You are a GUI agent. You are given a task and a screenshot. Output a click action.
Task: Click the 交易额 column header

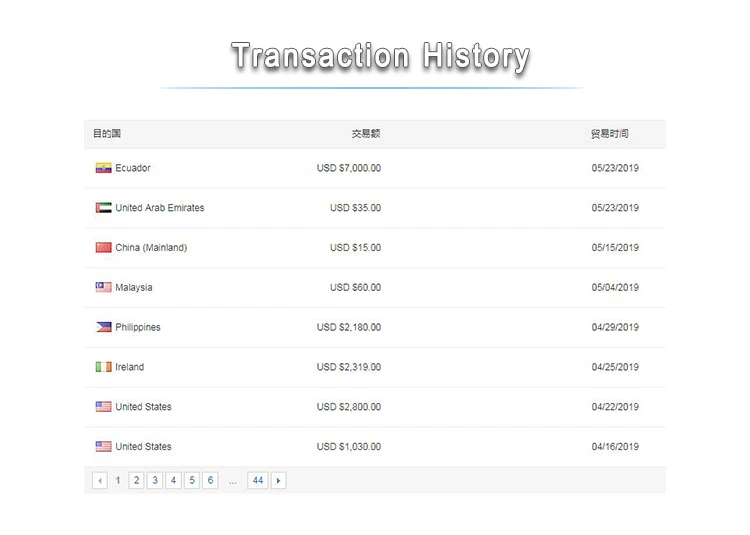tap(365, 134)
